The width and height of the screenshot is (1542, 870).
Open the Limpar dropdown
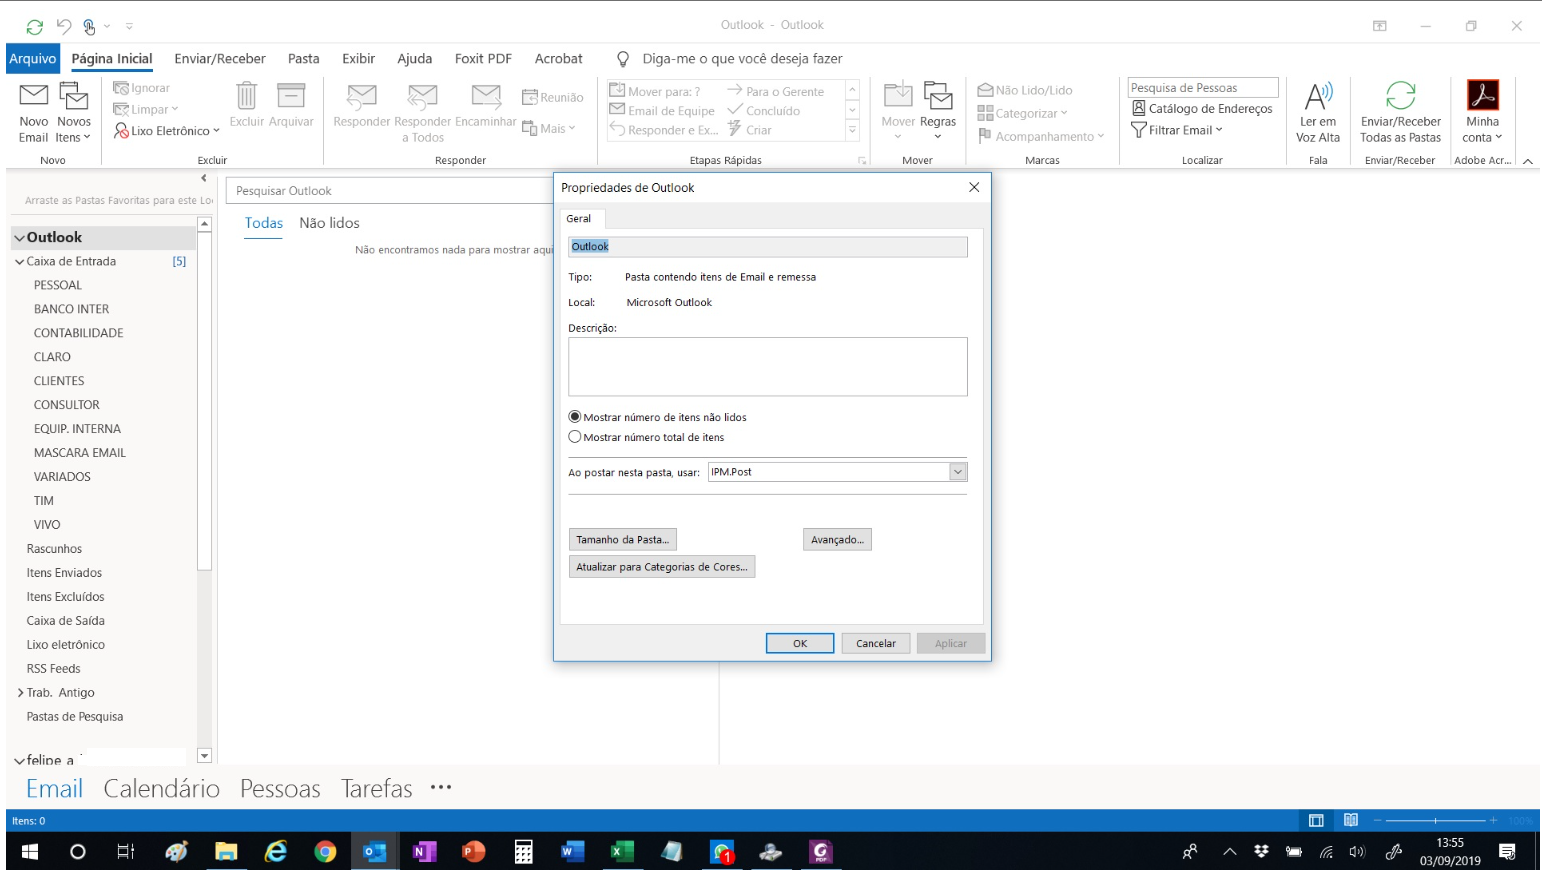146,110
